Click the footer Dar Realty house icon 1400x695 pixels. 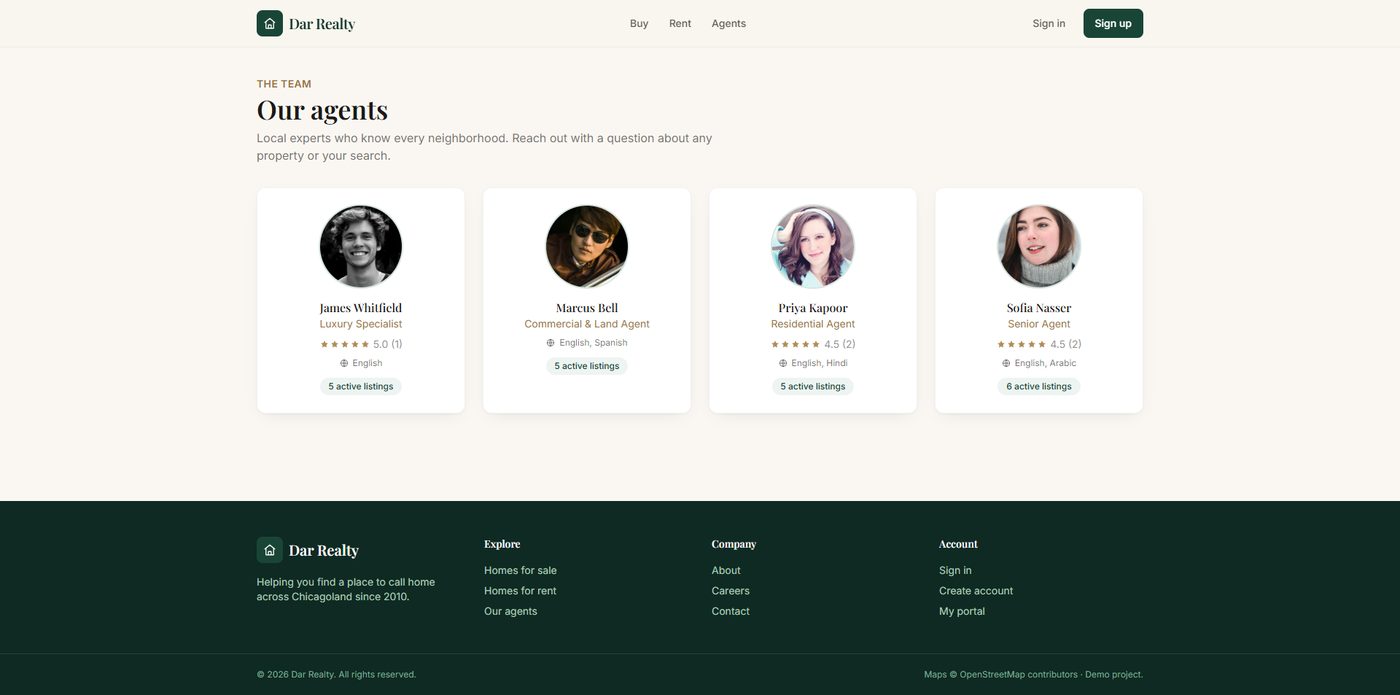269,550
